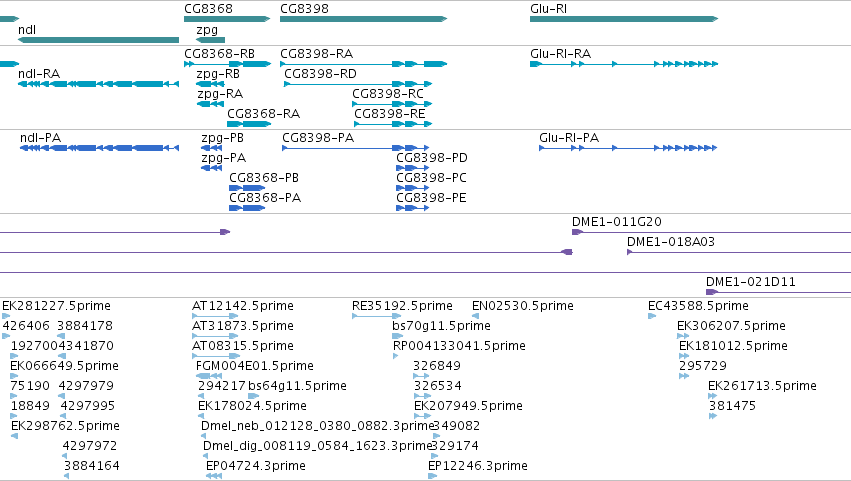Viewport: 851px width, 481px height.
Task: Open transcript CG8368-RB
Action: 219,54
